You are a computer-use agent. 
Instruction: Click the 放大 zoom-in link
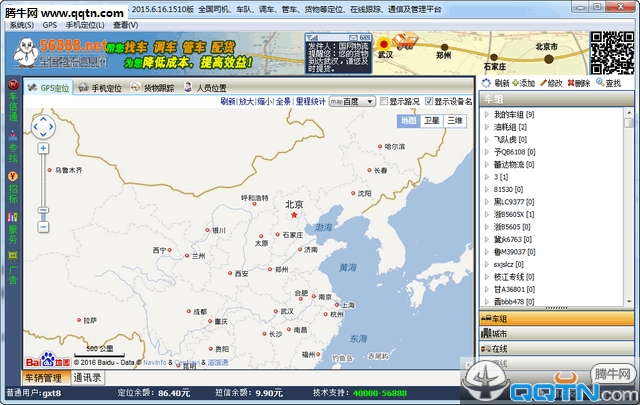(x=246, y=102)
